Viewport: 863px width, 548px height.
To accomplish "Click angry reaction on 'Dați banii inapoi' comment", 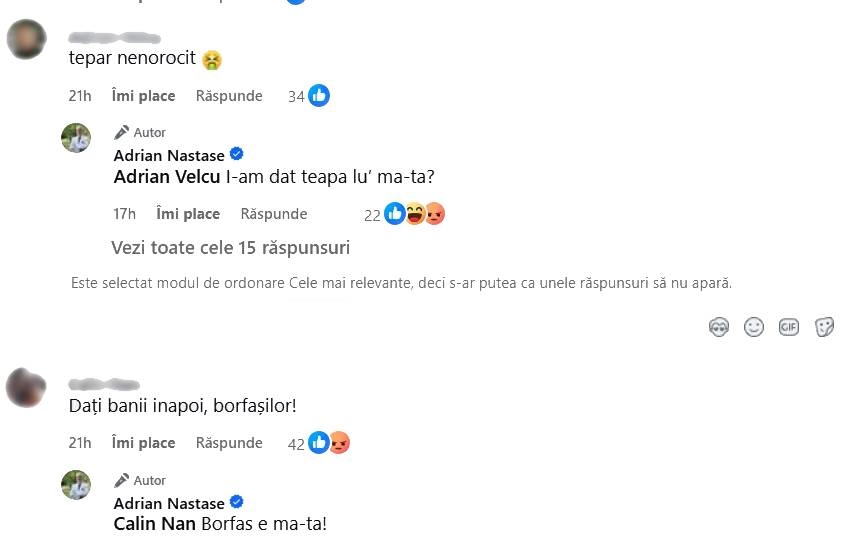I will pos(340,442).
